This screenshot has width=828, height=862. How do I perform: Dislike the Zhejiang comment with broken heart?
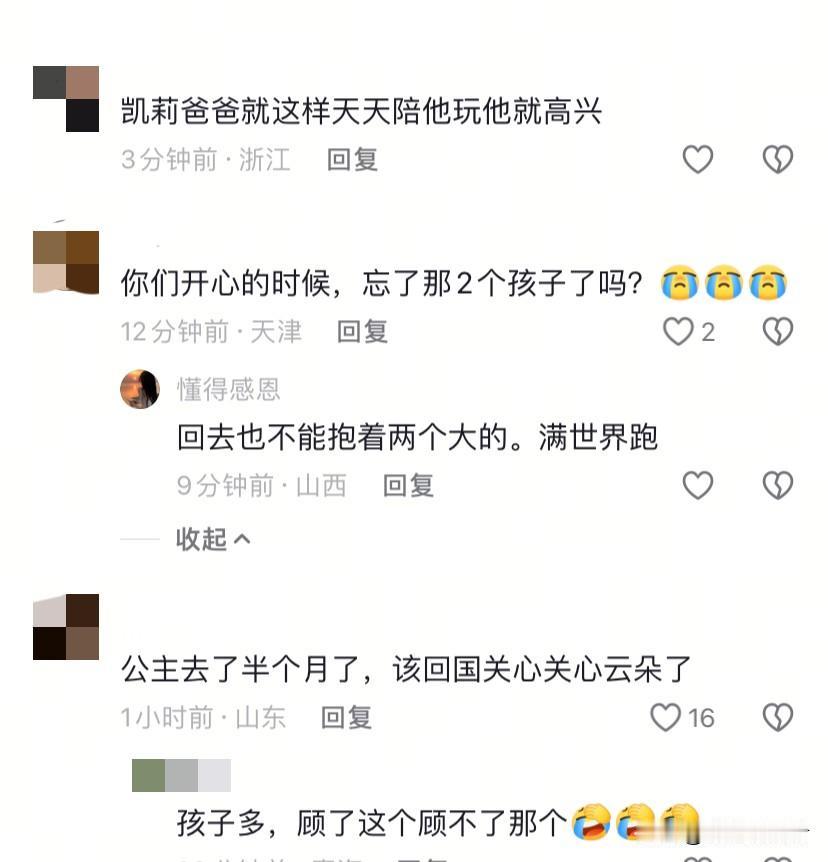pyautogui.click(x=778, y=159)
